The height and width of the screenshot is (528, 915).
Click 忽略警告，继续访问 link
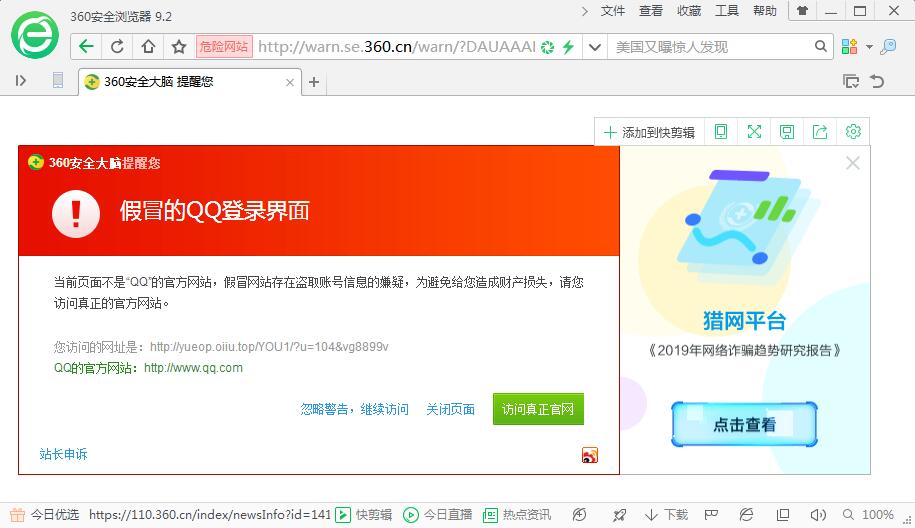click(354, 409)
